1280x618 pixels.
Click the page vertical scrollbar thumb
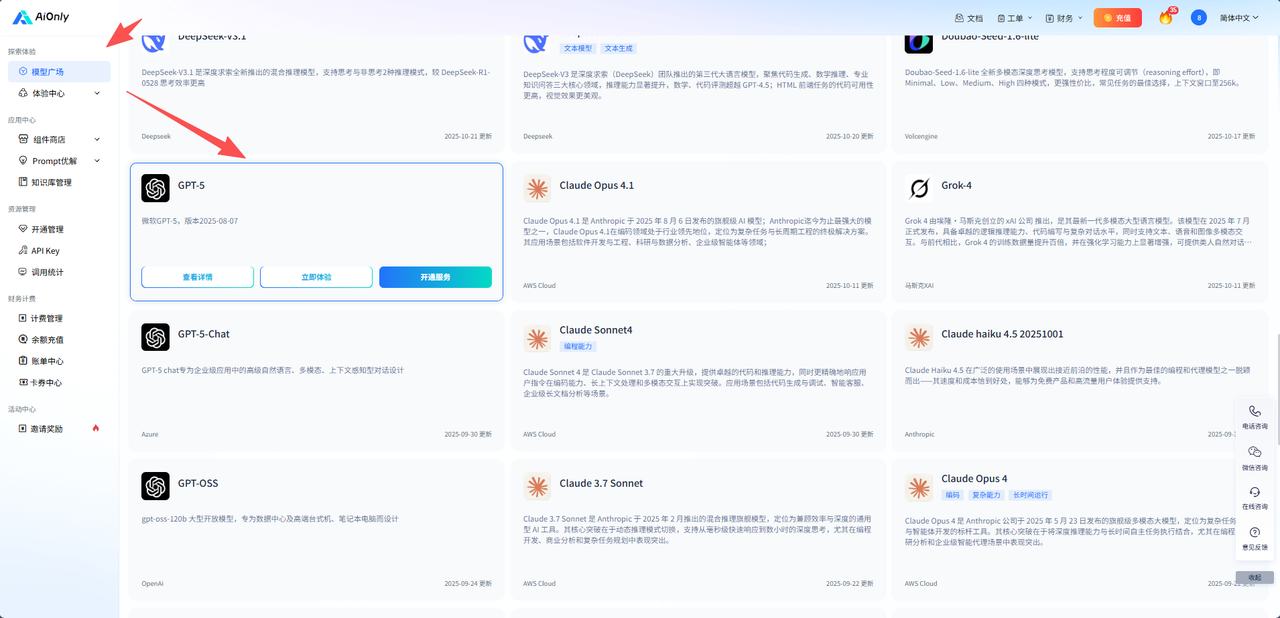pos(1277,390)
